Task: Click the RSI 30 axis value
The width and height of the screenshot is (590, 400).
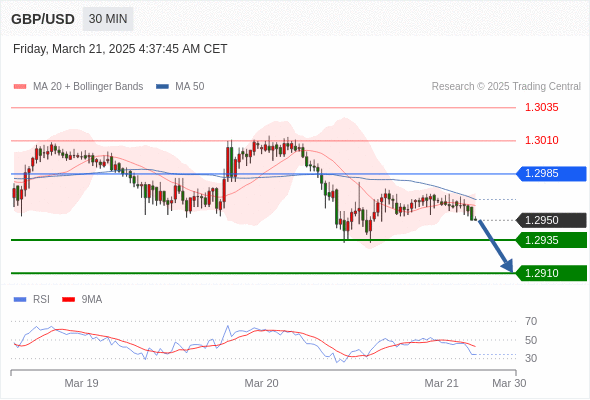Action: 531,358
